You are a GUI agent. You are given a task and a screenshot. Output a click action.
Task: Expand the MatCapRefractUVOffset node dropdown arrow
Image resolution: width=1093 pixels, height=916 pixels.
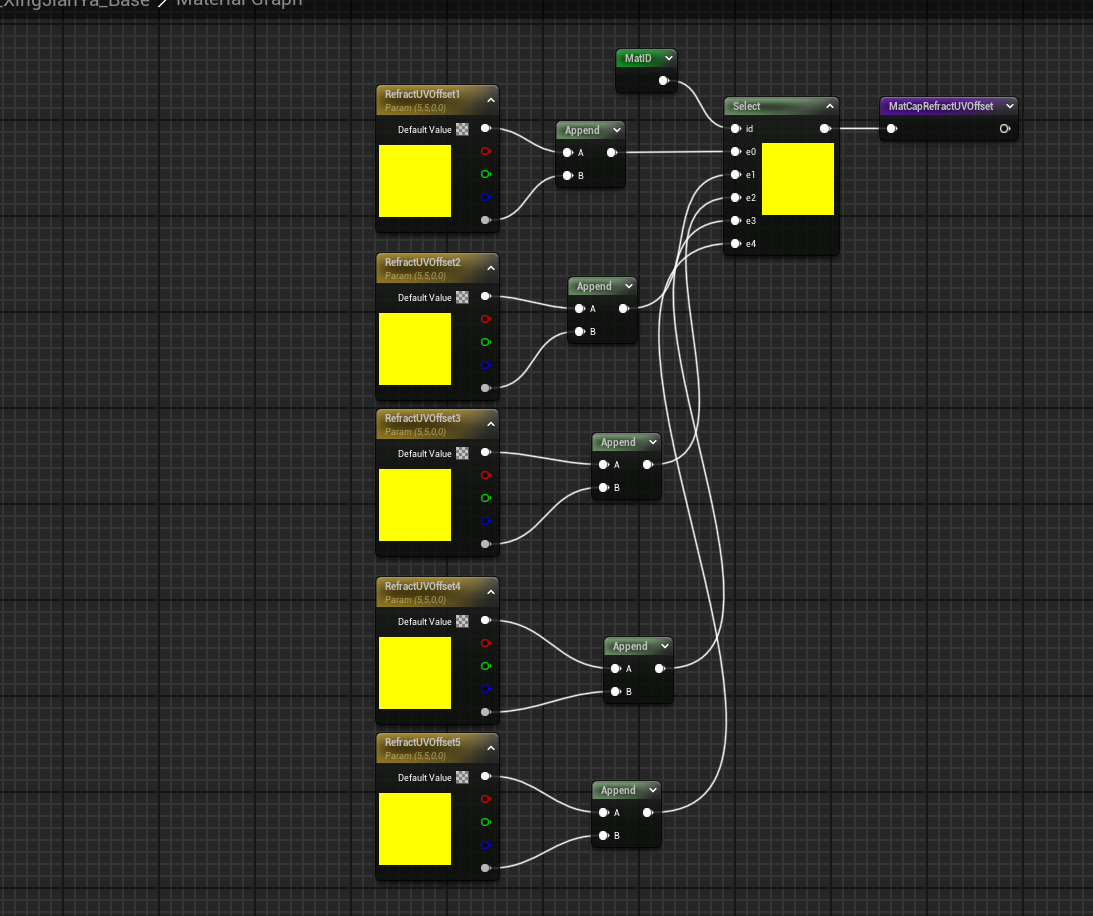point(1009,105)
